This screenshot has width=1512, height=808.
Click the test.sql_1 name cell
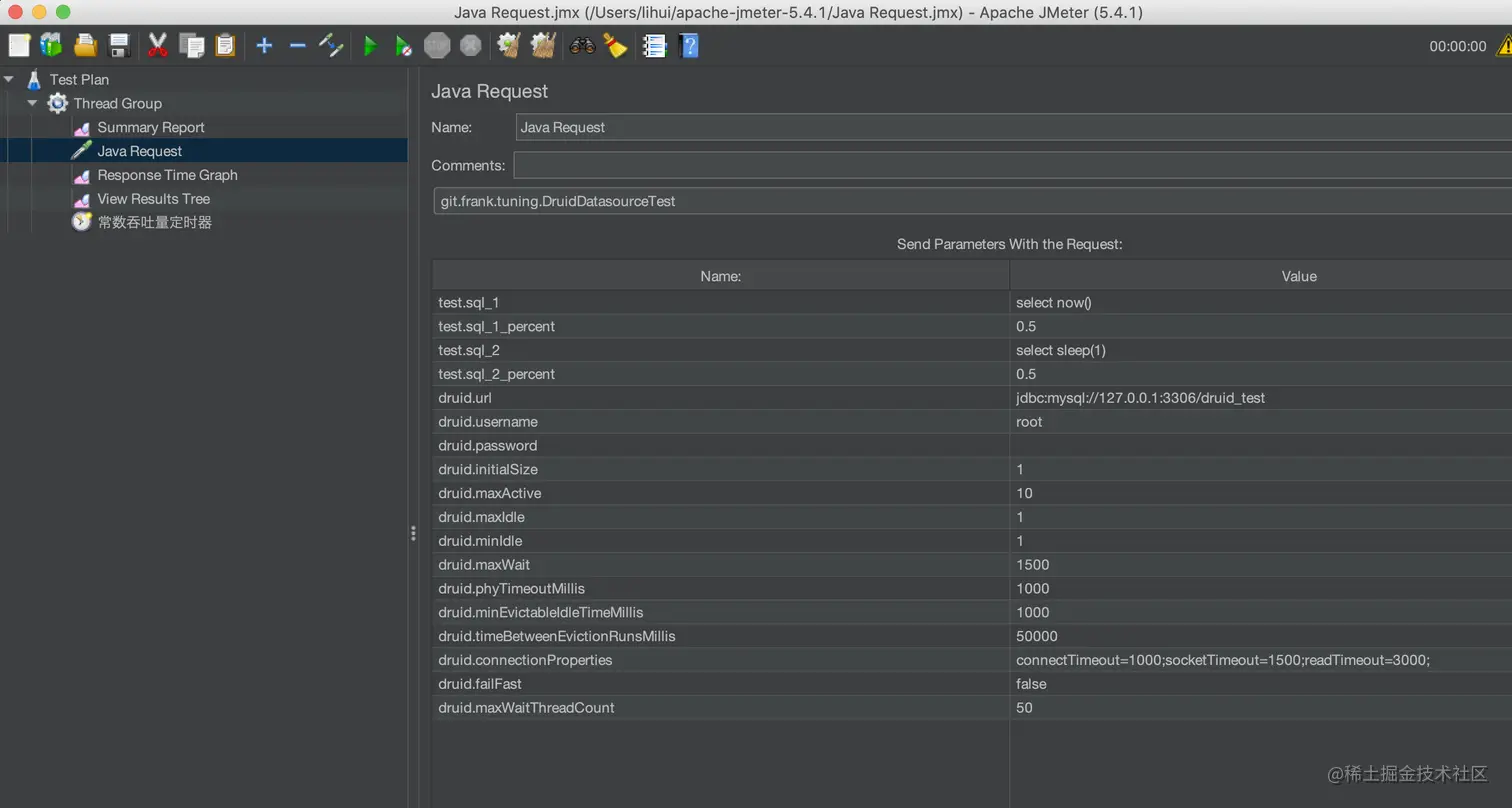tap(720, 302)
